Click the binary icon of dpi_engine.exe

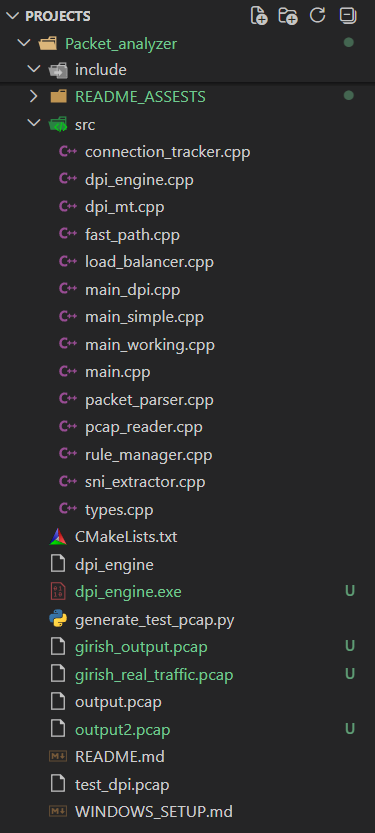pos(58,591)
